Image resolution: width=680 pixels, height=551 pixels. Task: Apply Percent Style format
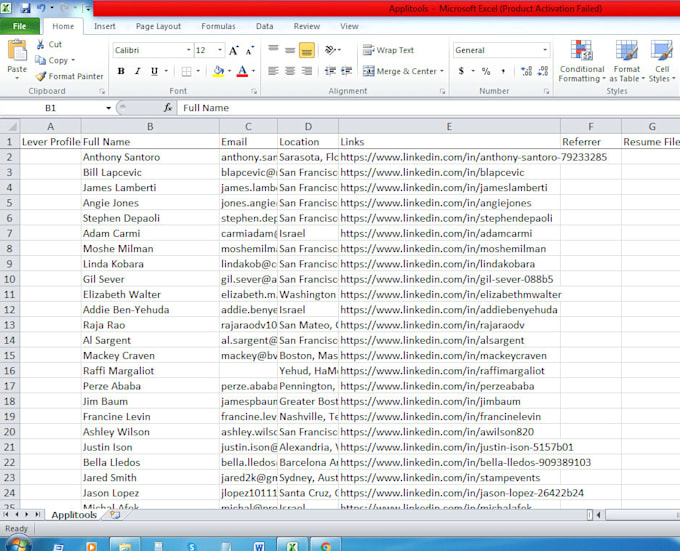486,71
